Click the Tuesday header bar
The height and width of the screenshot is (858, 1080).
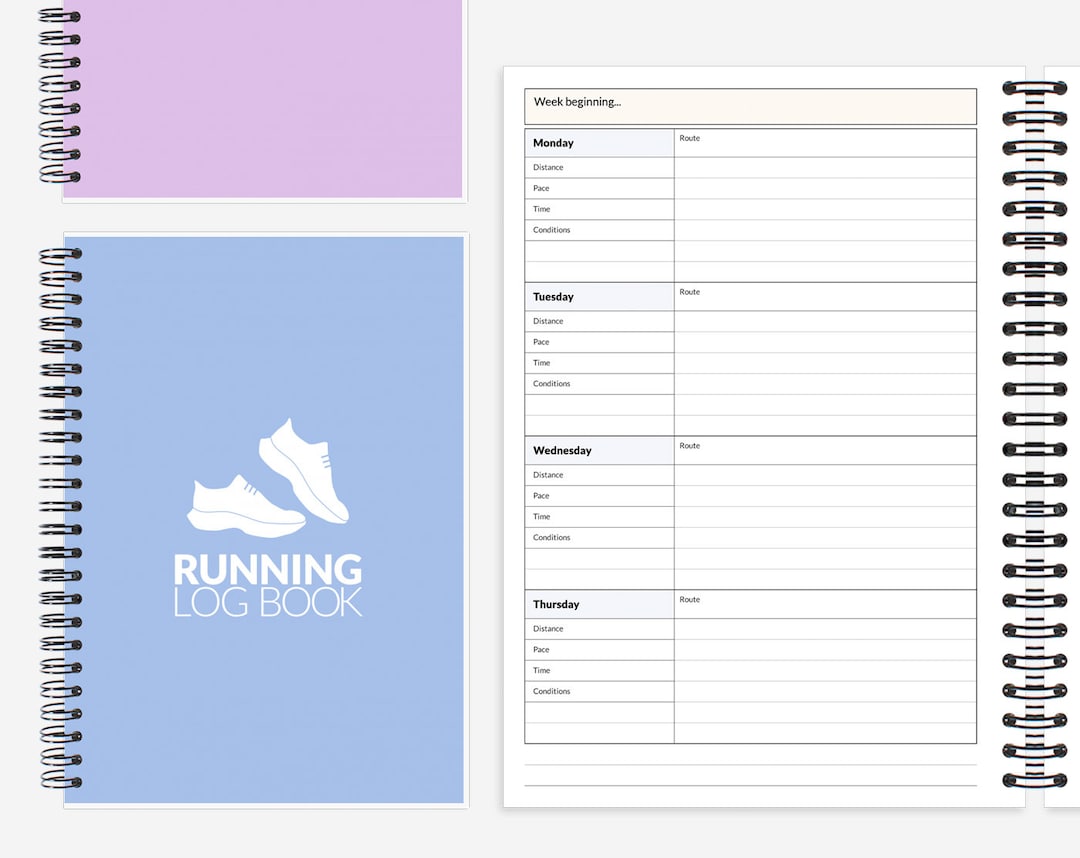point(598,296)
